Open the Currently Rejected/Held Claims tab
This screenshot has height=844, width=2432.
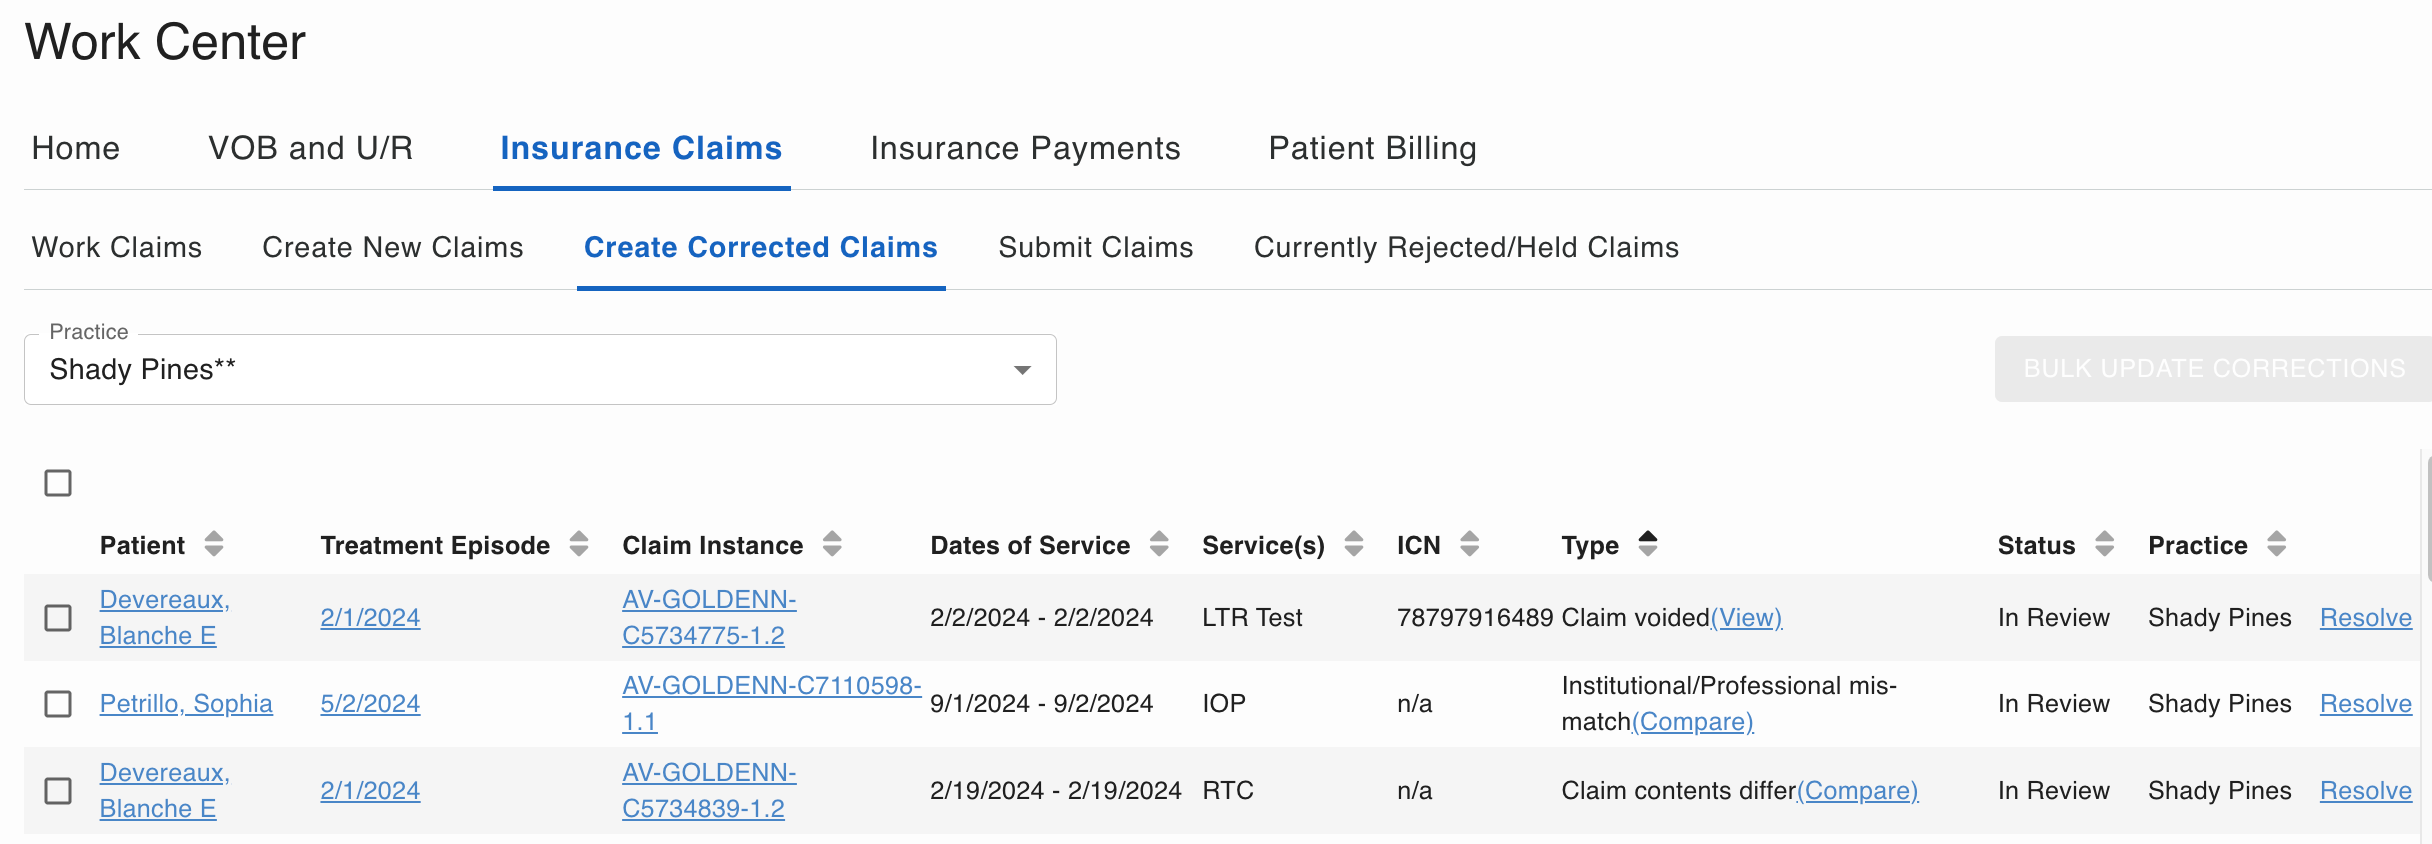1466,247
